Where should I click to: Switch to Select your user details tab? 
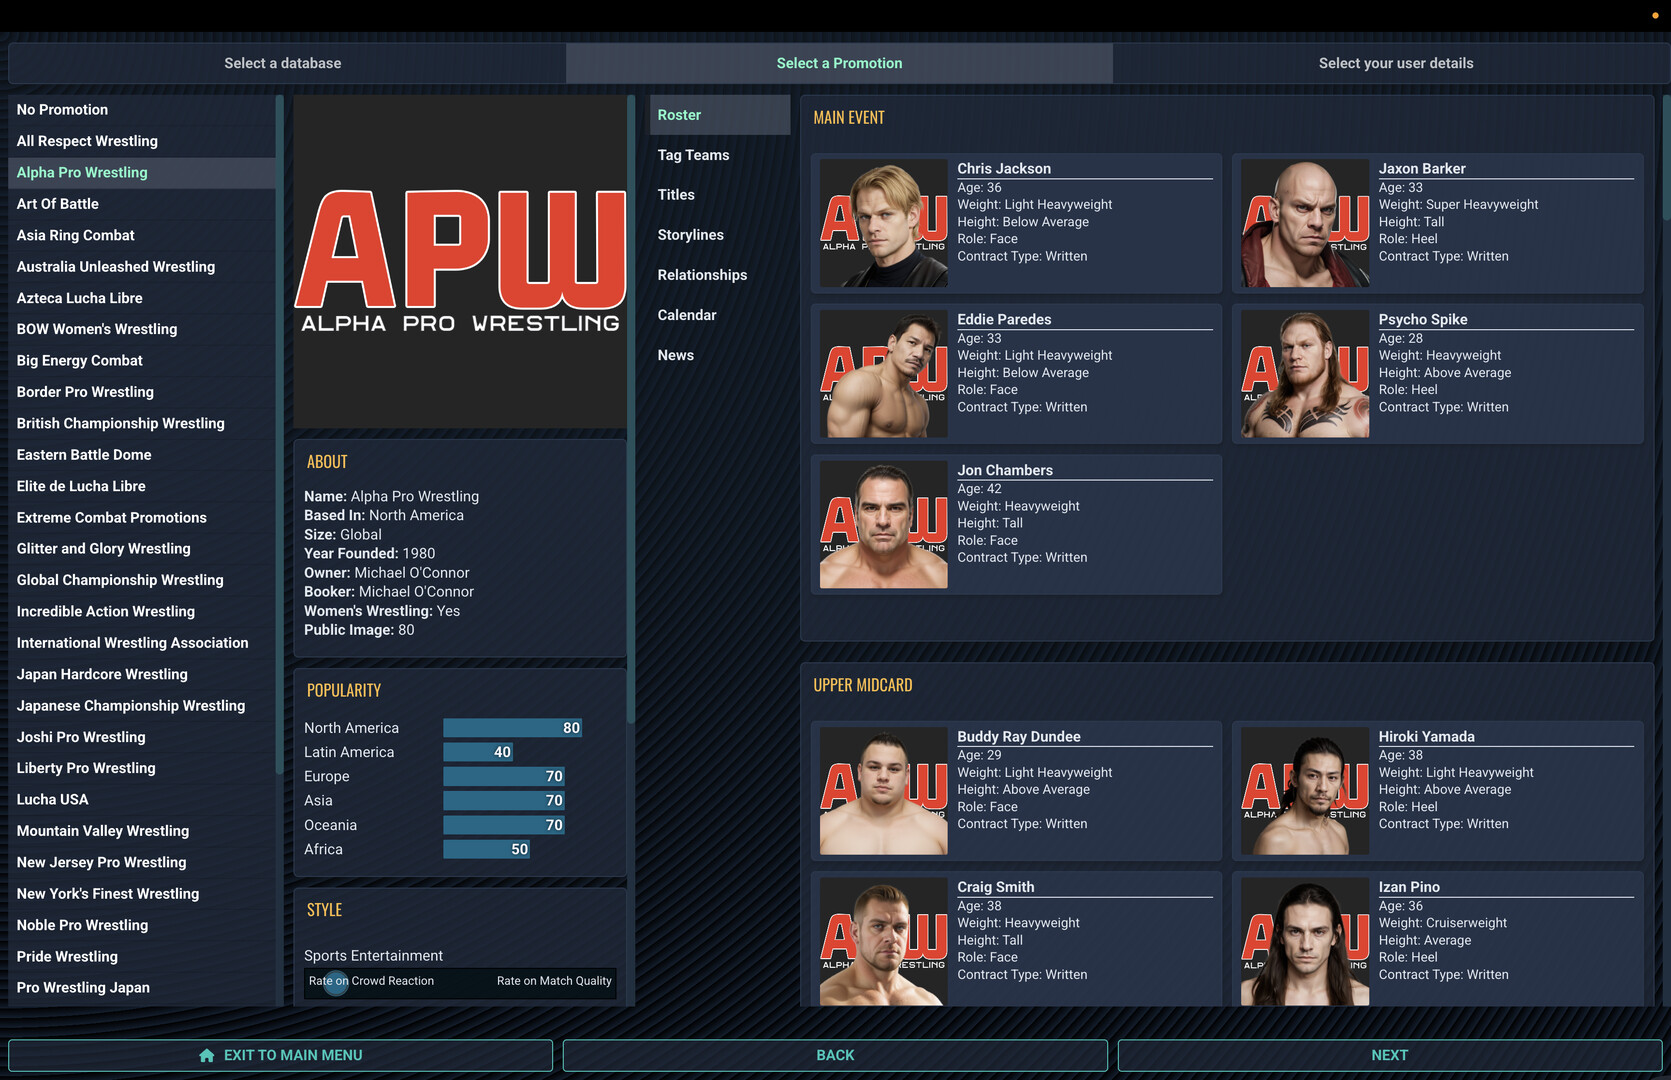1396,62
